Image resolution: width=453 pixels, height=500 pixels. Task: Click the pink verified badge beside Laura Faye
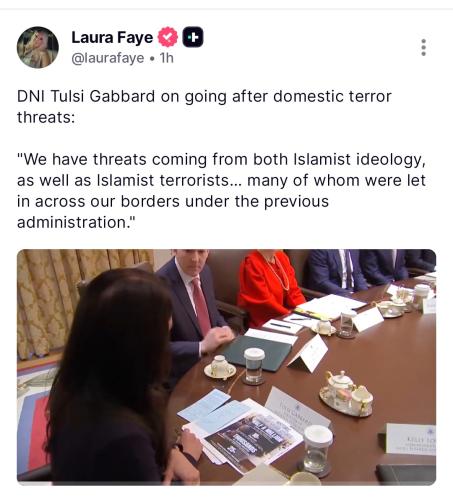168,37
